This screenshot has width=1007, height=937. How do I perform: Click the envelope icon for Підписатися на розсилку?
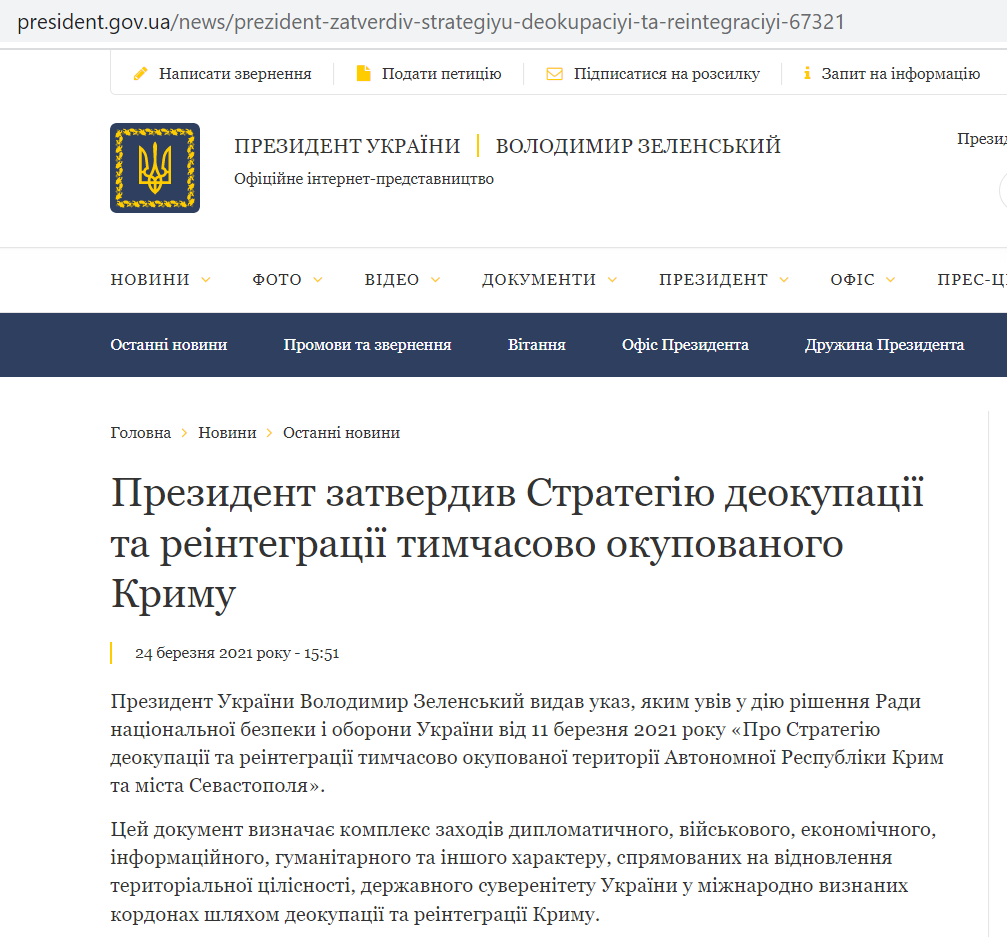(554, 74)
